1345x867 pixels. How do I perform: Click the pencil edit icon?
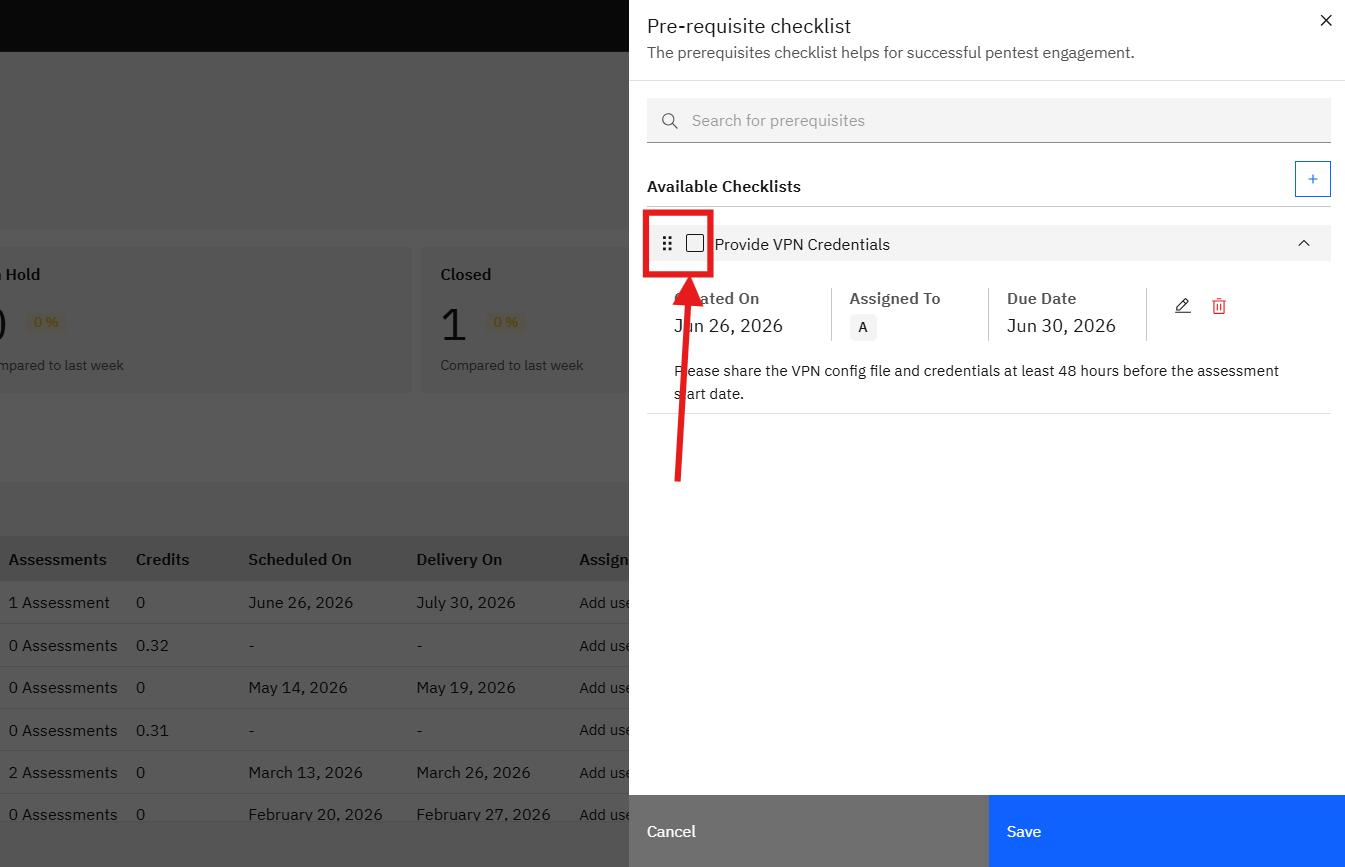pos(1182,306)
